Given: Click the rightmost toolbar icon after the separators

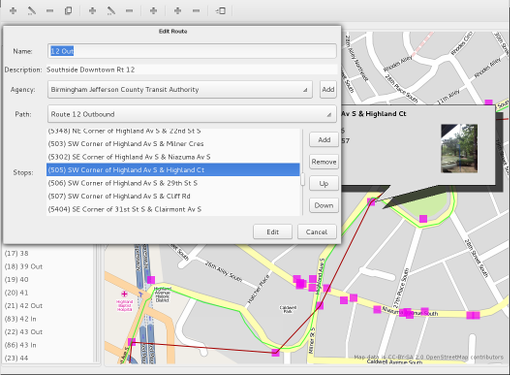Looking at the screenshot, I should tap(221, 11).
